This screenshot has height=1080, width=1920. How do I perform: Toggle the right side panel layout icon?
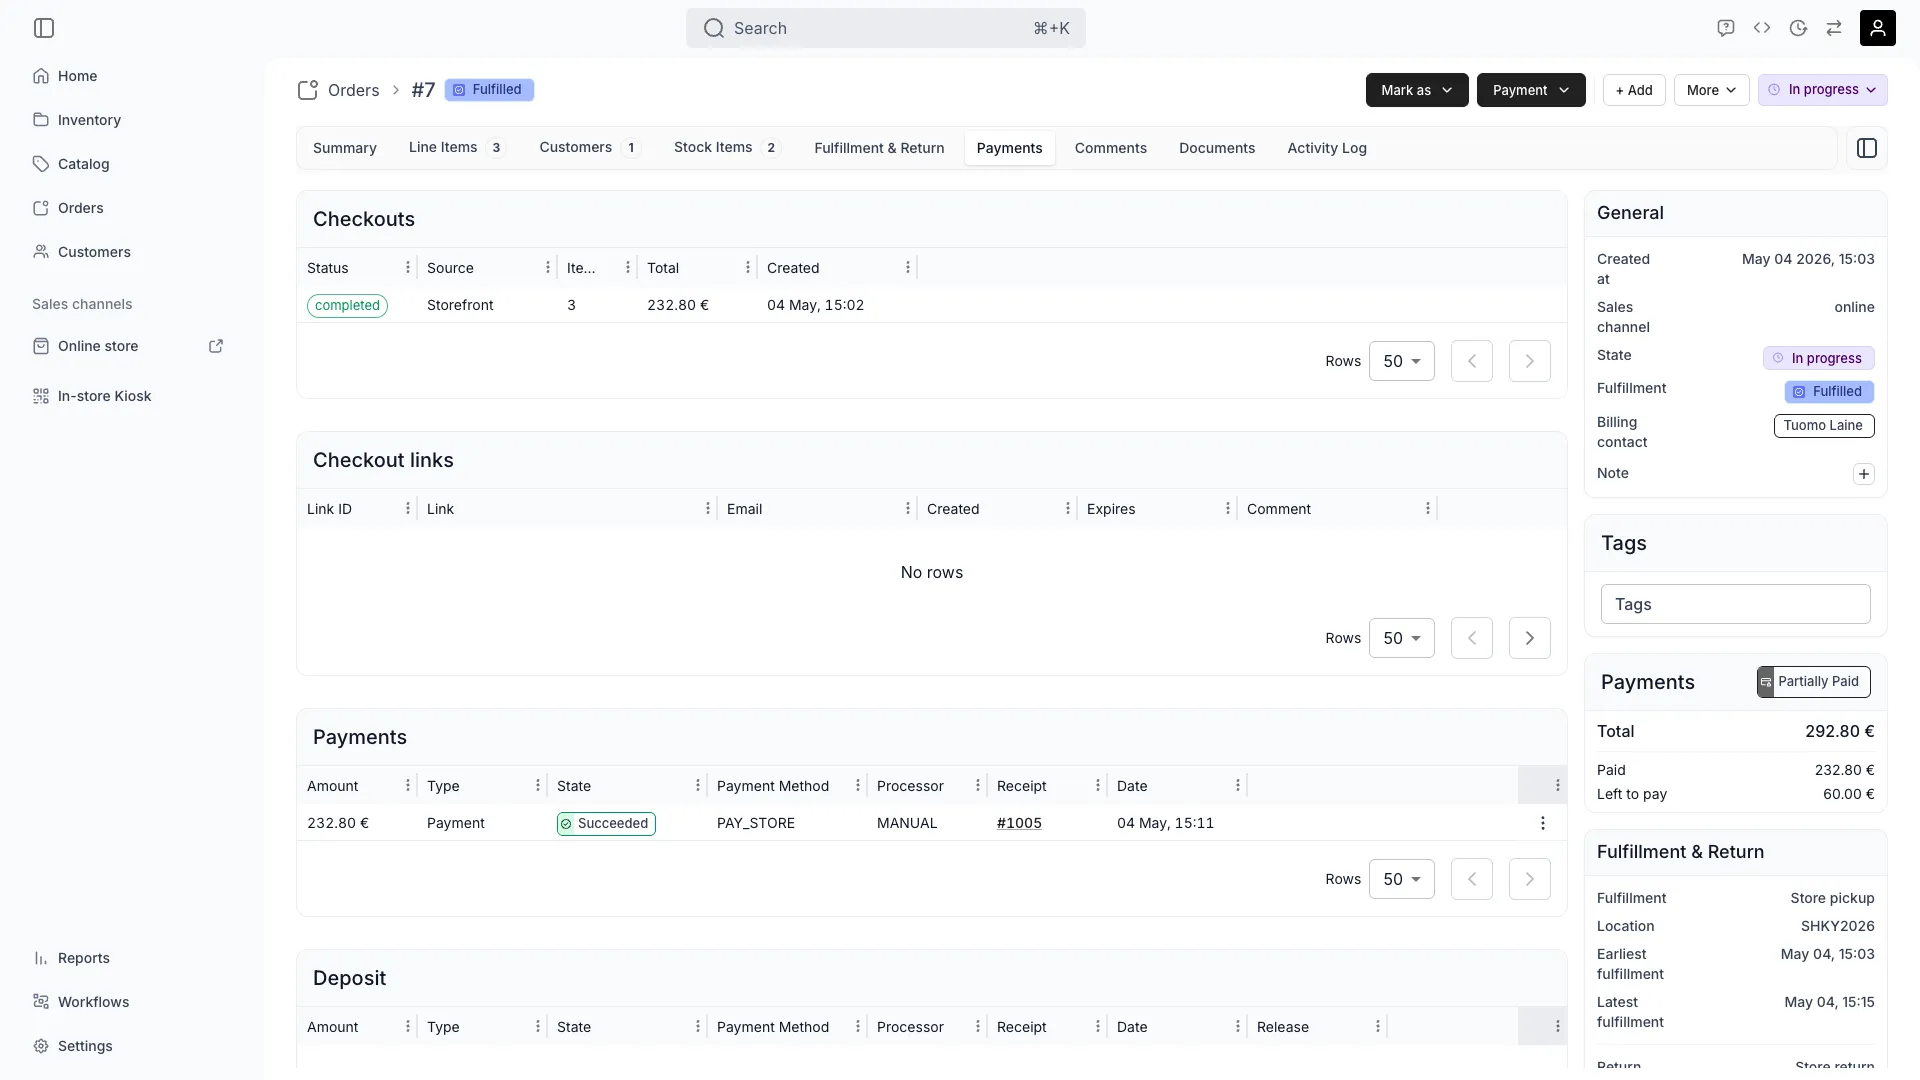(1866, 148)
